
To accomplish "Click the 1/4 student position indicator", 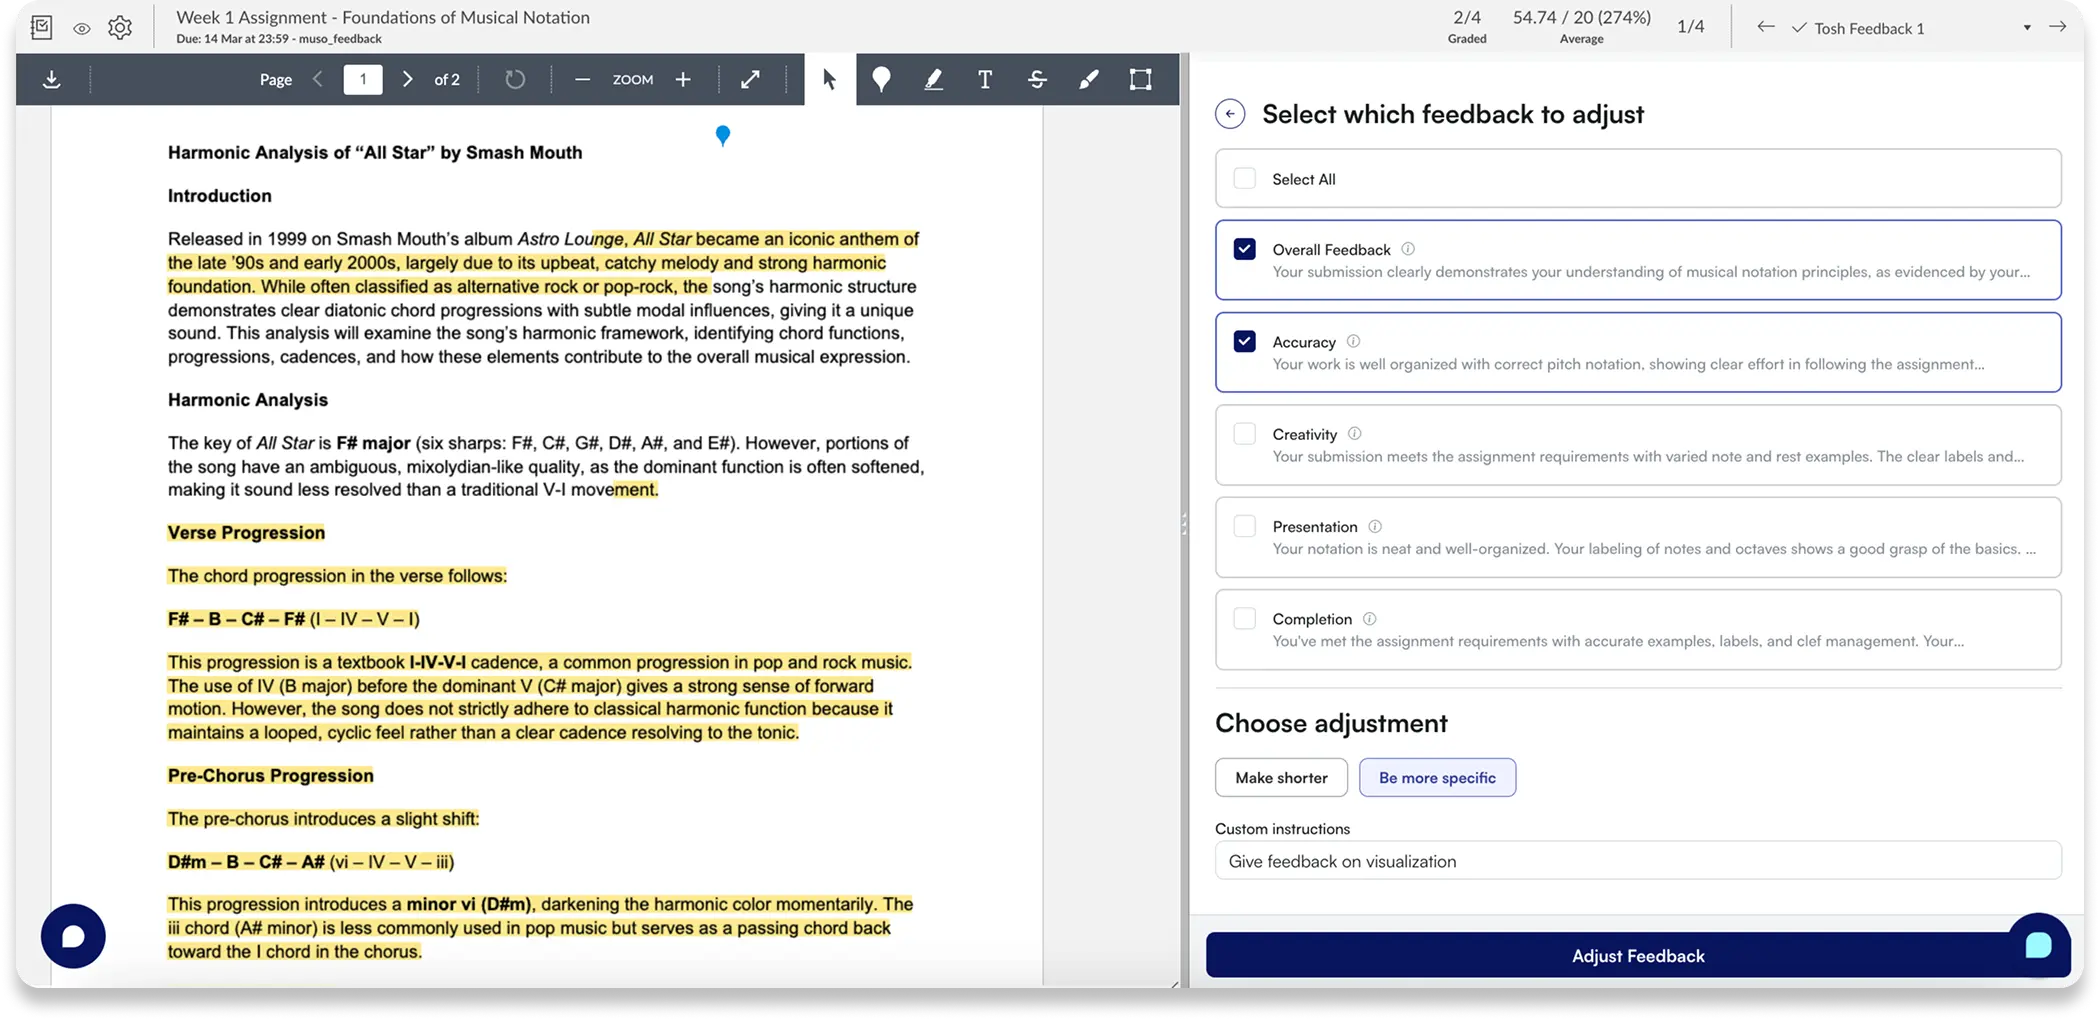I will pyautogui.click(x=1690, y=27).
